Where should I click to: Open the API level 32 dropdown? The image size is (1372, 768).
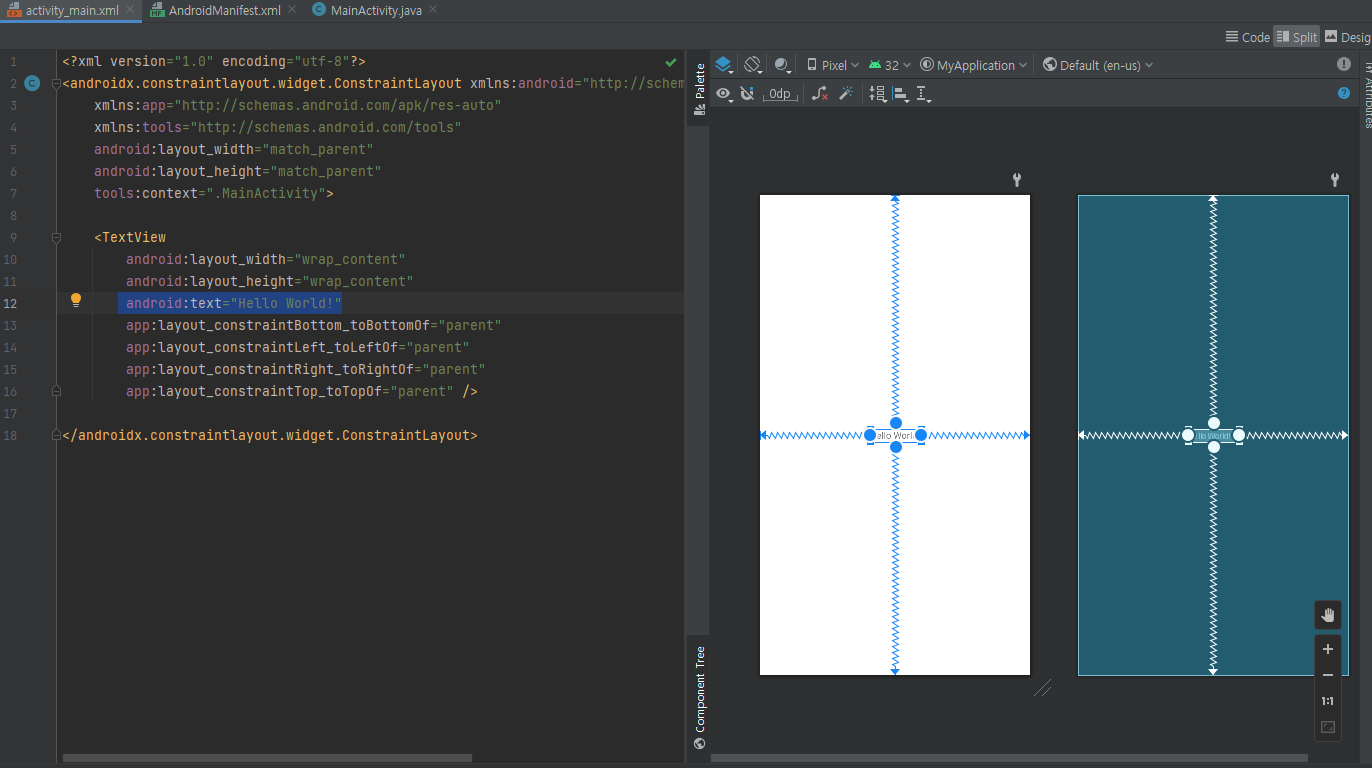click(x=889, y=65)
